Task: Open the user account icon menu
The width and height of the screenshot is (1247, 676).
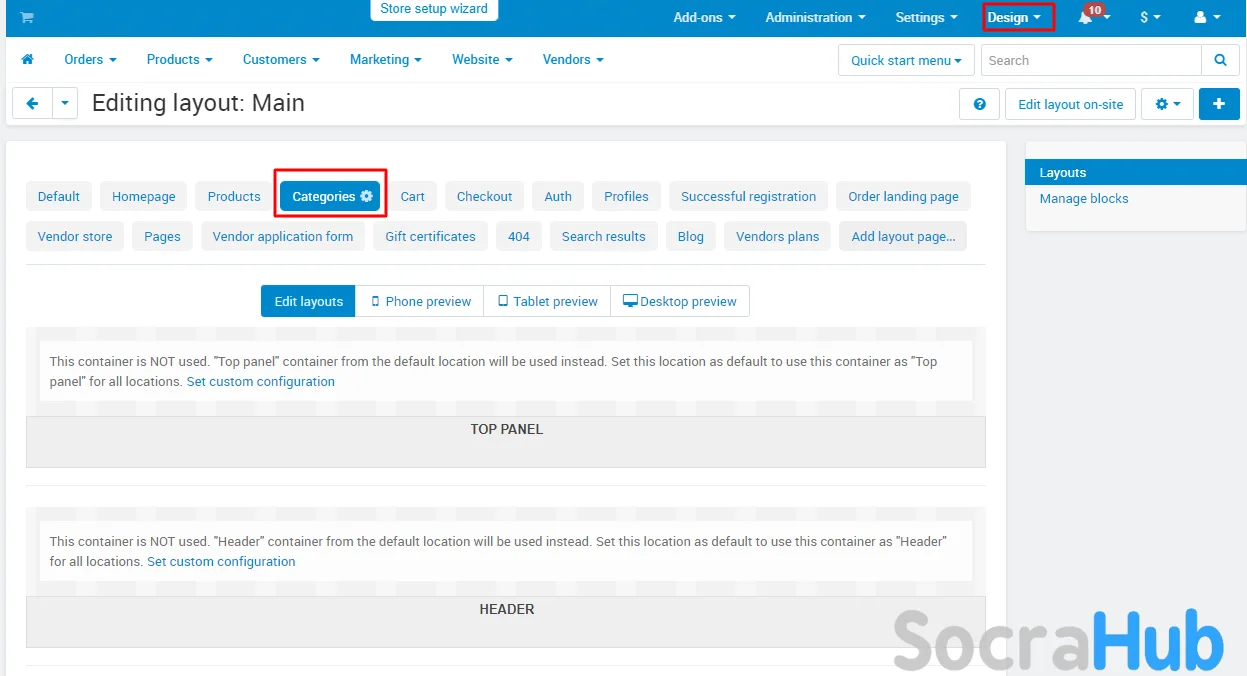Action: 1207,17
